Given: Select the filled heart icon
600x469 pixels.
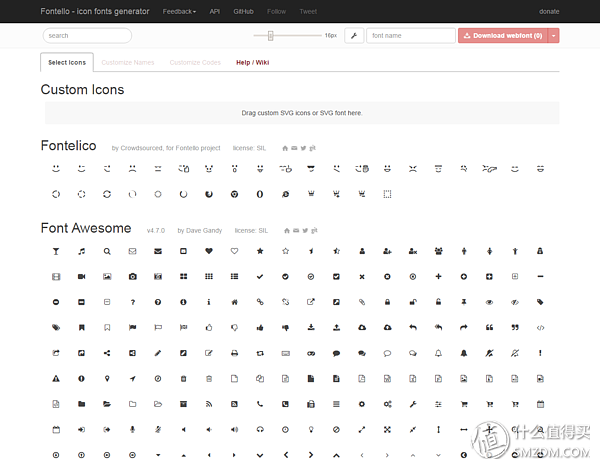Looking at the screenshot, I should pyautogui.click(x=209, y=251).
